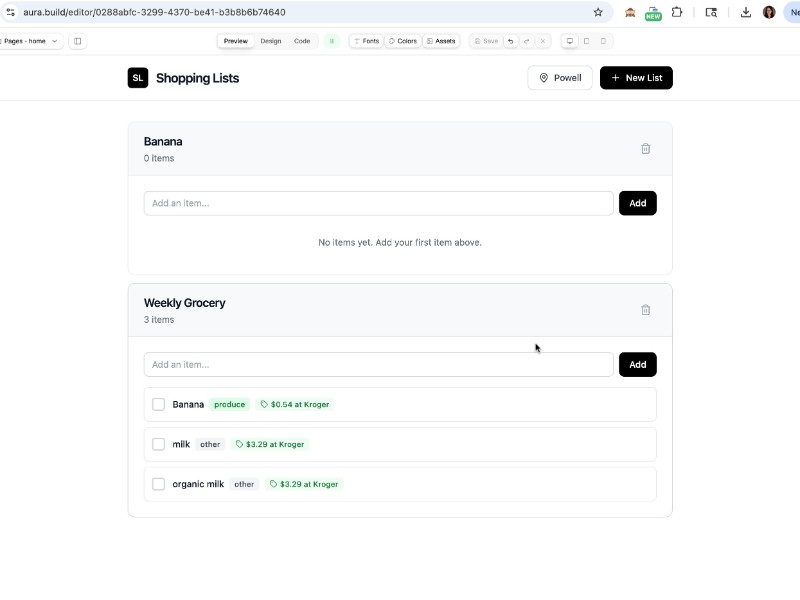Open the Fonts picker in toolbar
This screenshot has height=600, width=800.
click(x=366, y=41)
